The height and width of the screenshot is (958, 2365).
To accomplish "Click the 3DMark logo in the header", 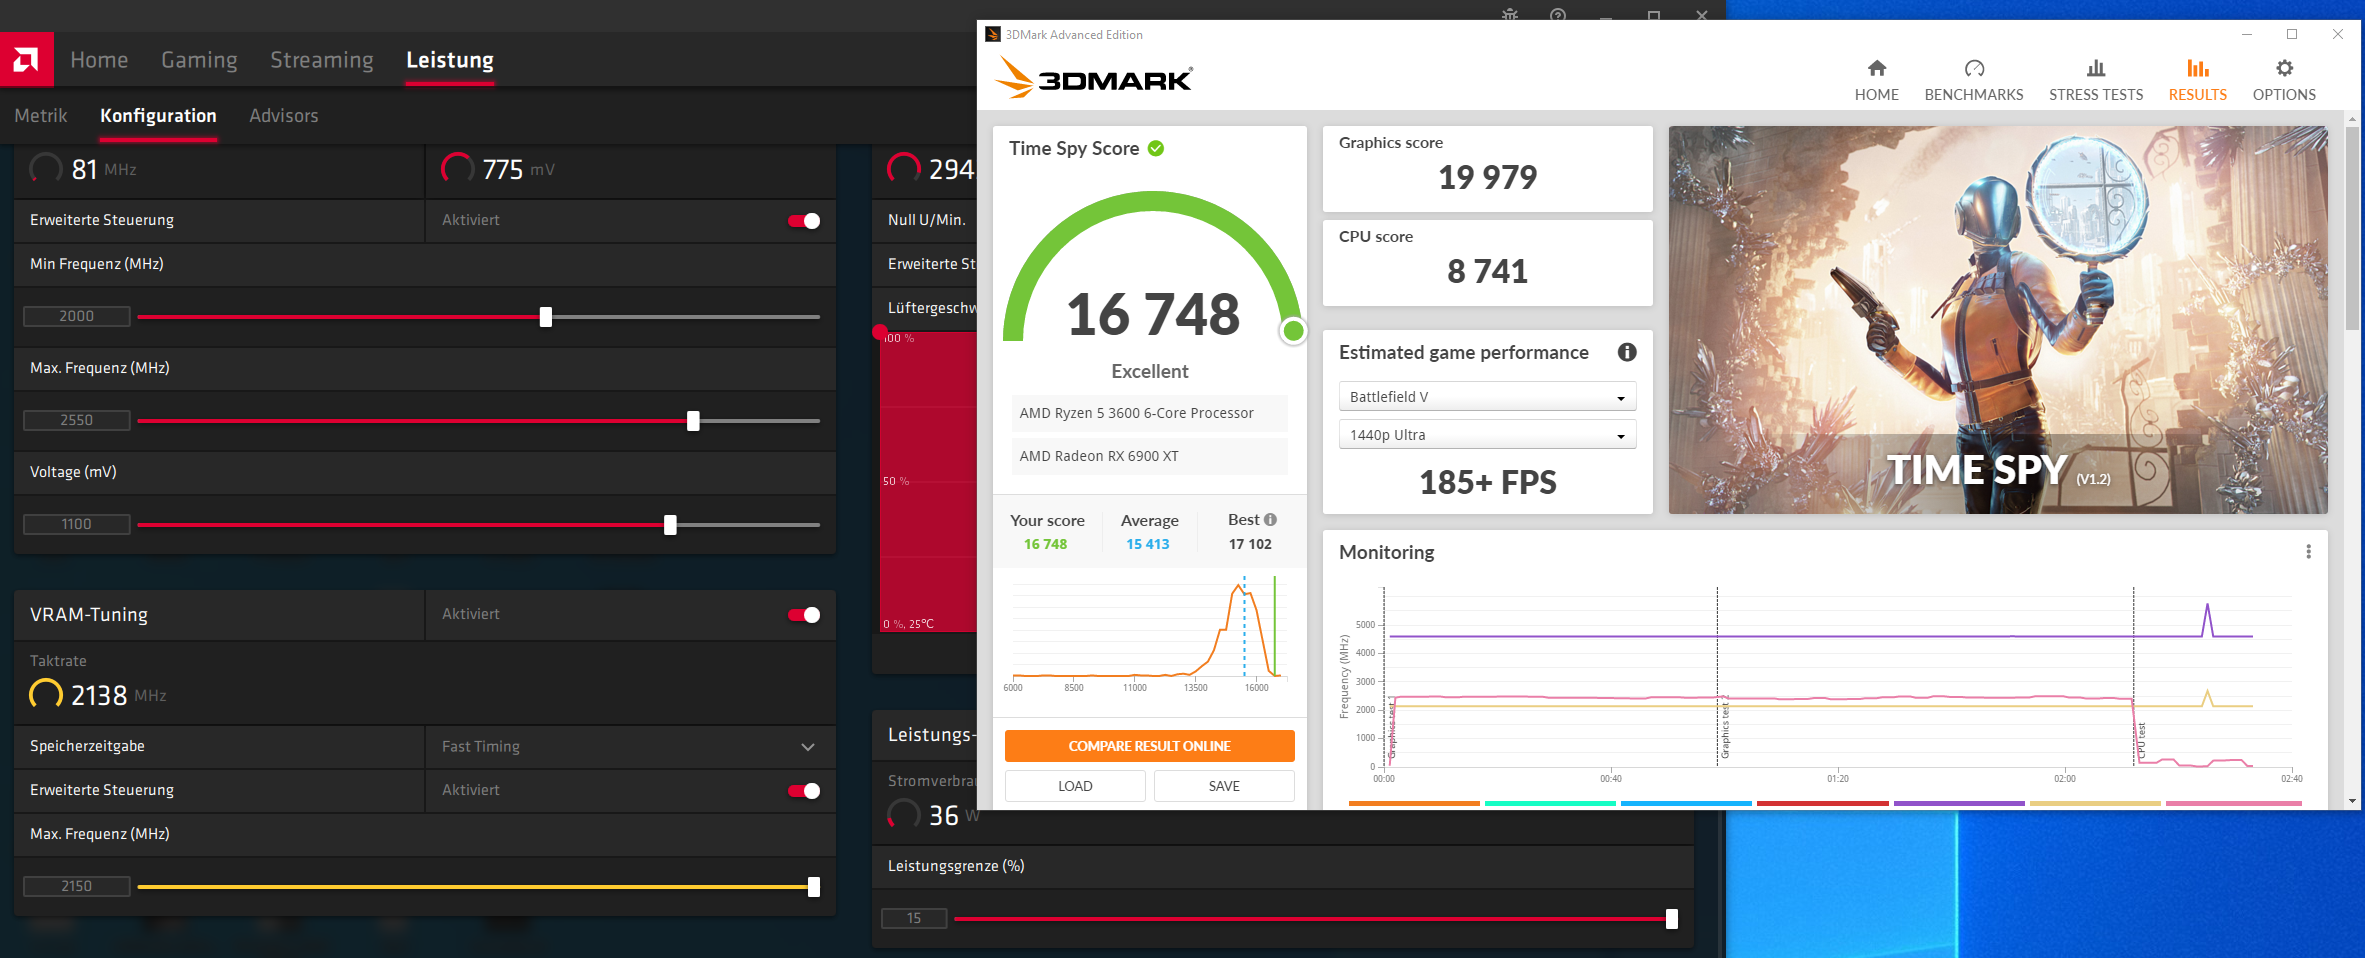I will coord(1094,78).
